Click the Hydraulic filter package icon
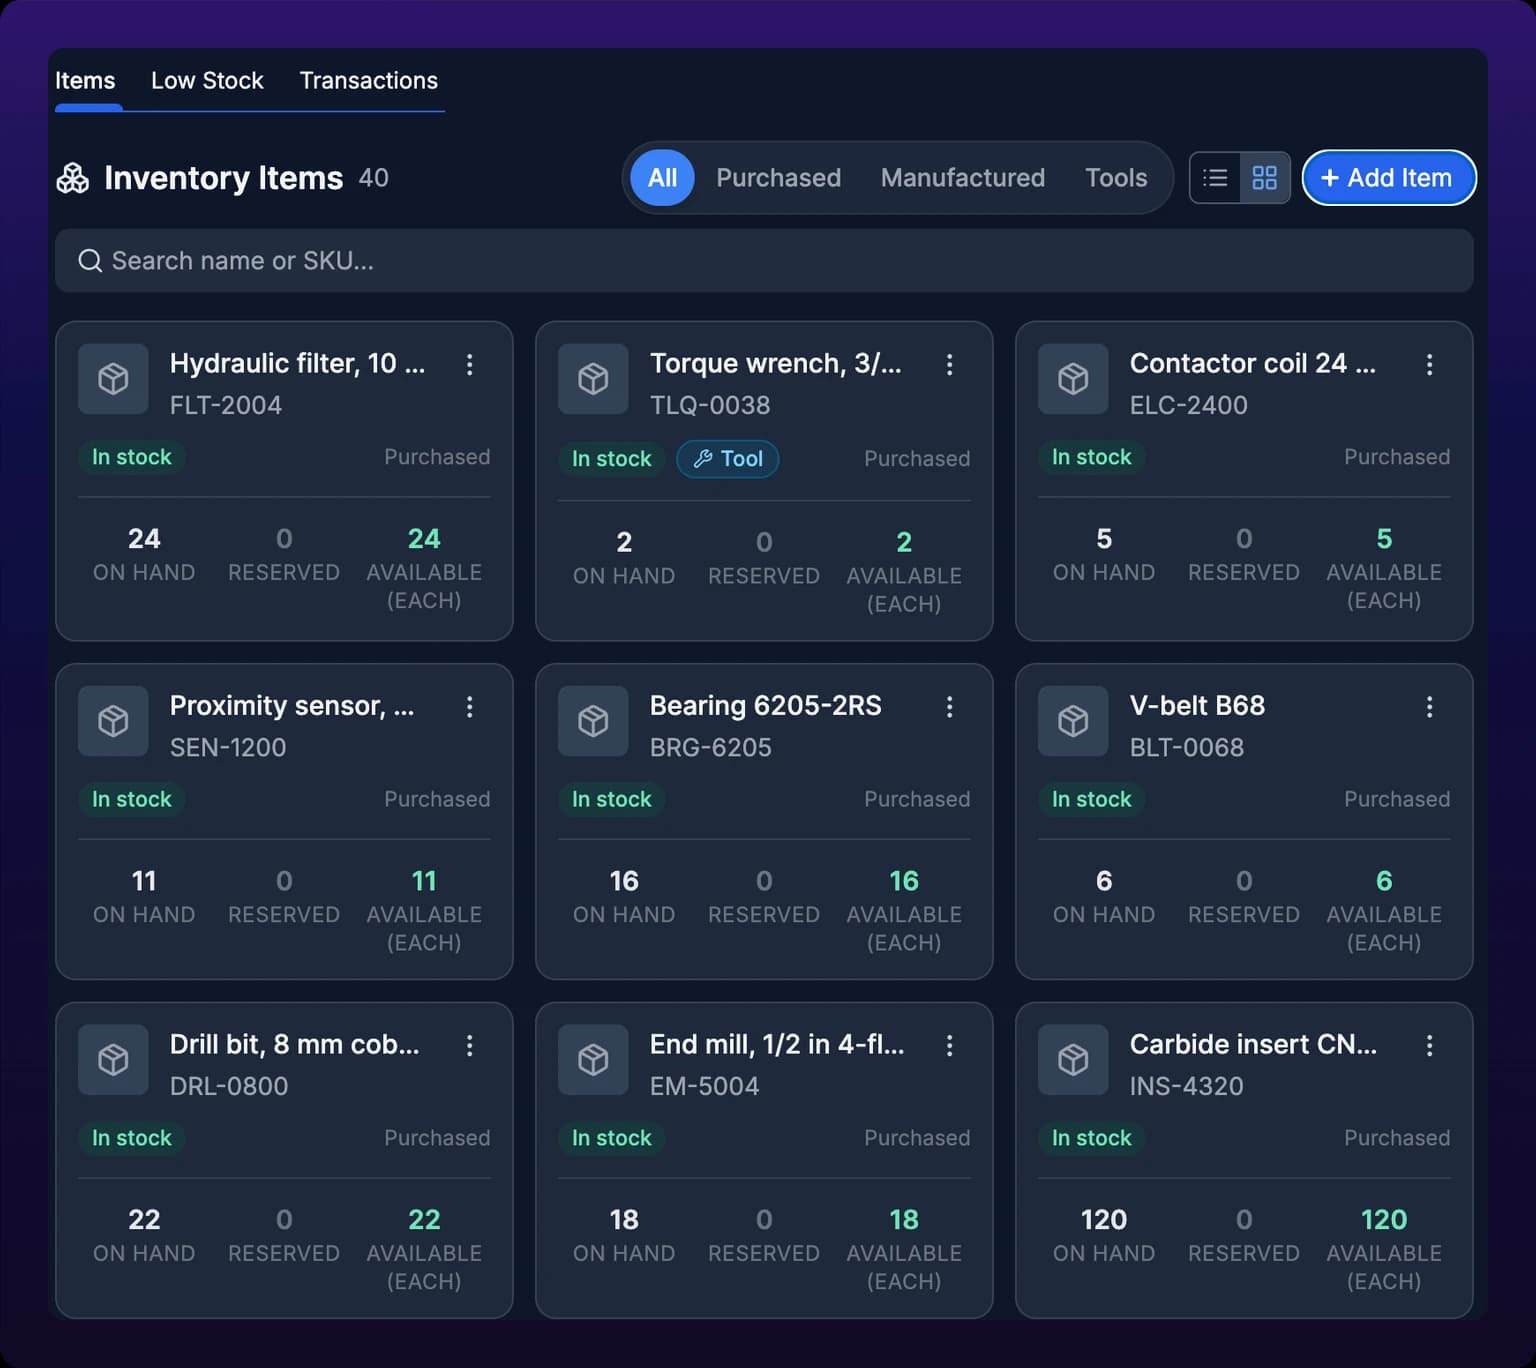Viewport: 1536px width, 1368px height. 113,379
